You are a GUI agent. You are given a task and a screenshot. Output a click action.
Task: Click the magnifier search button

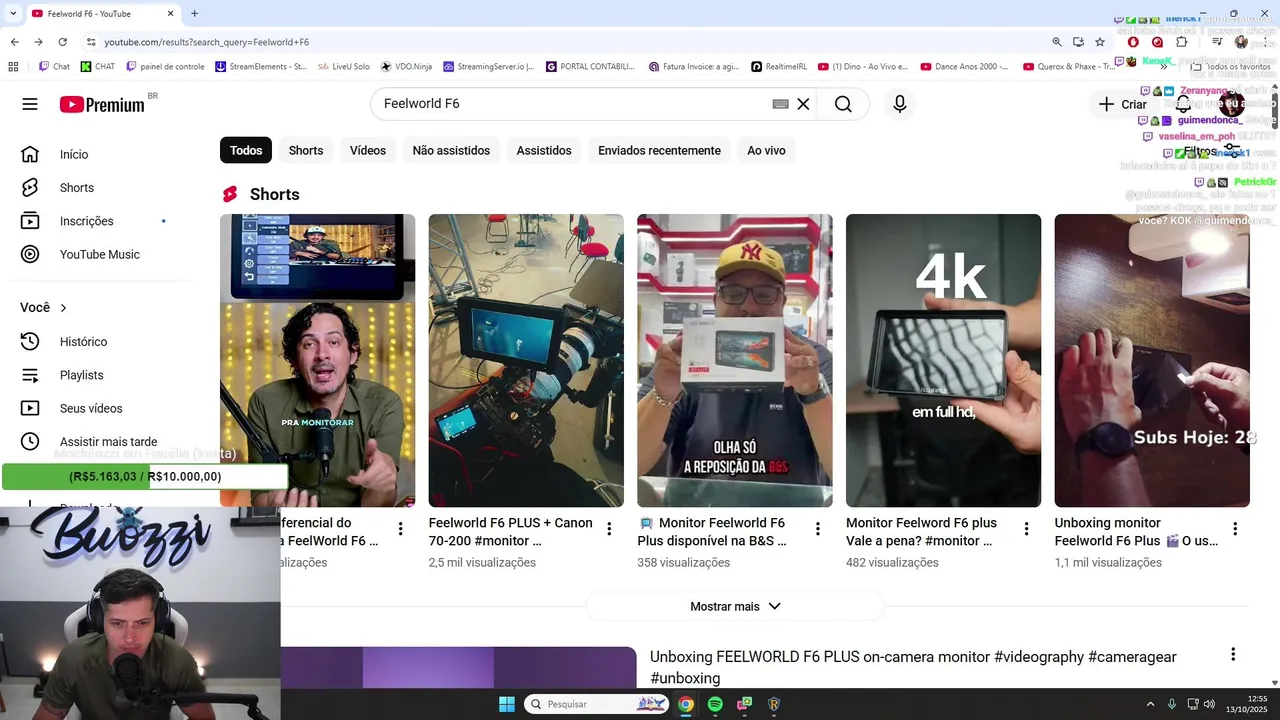tap(843, 104)
